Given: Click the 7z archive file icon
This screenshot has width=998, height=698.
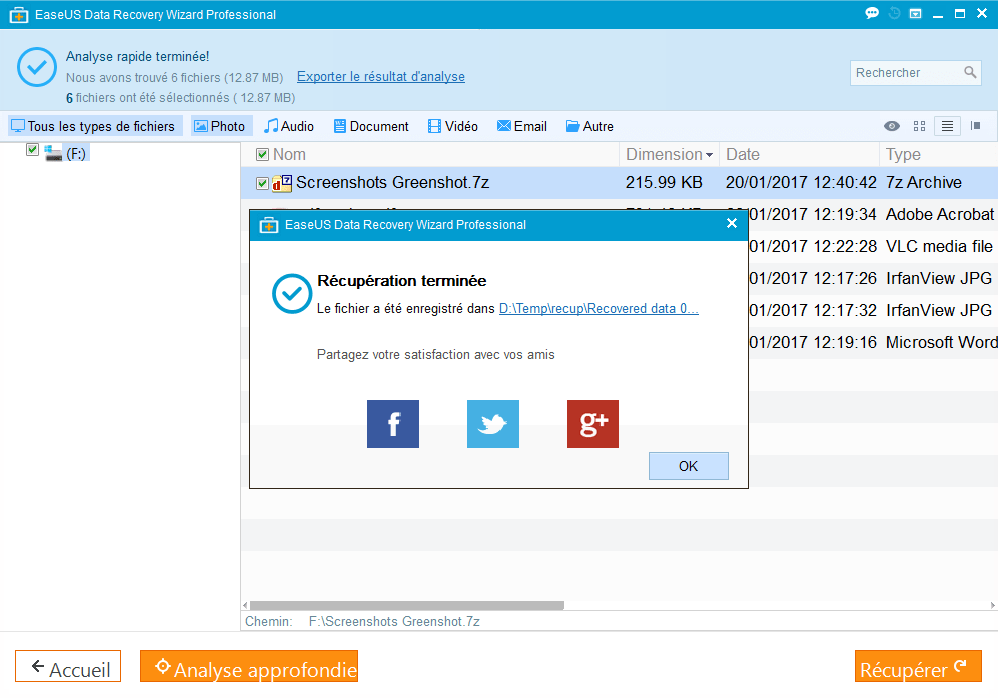Looking at the screenshot, I should [282, 183].
